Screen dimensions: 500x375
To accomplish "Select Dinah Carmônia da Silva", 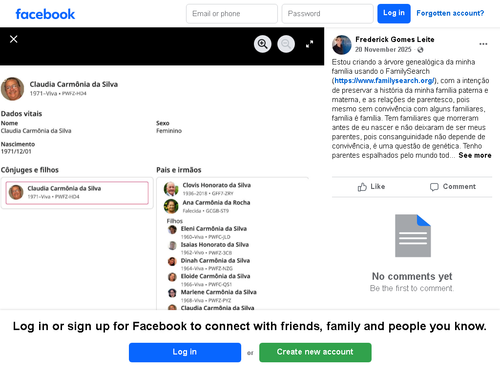I will (215, 261).
